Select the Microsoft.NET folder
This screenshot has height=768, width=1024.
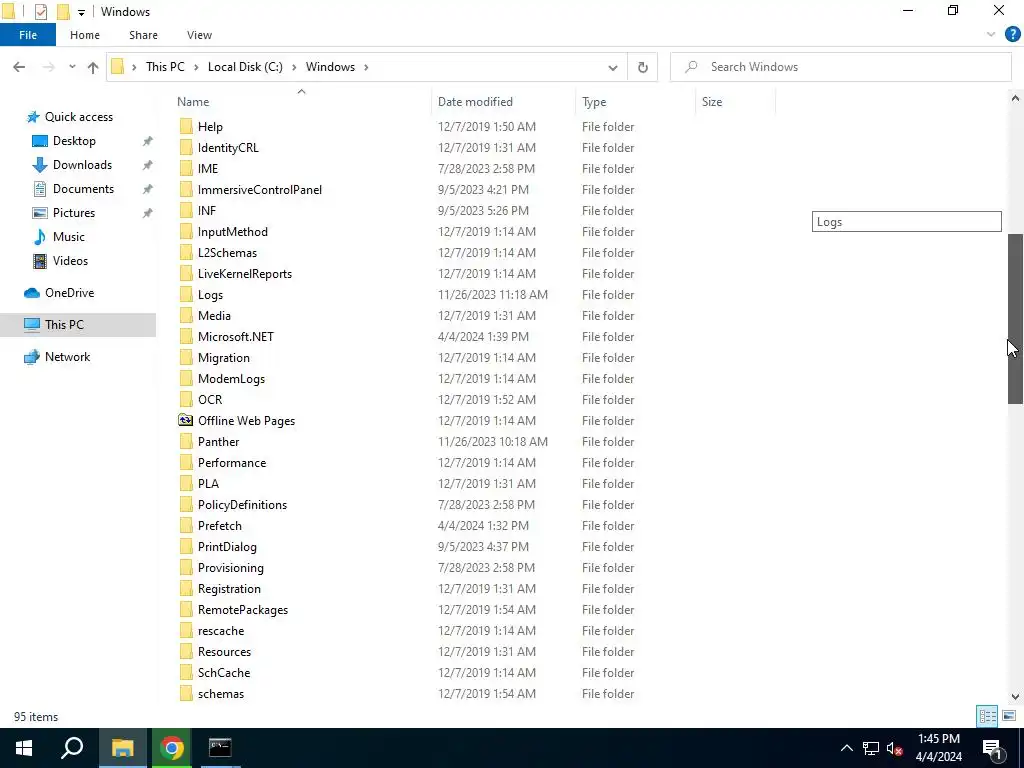point(236,337)
